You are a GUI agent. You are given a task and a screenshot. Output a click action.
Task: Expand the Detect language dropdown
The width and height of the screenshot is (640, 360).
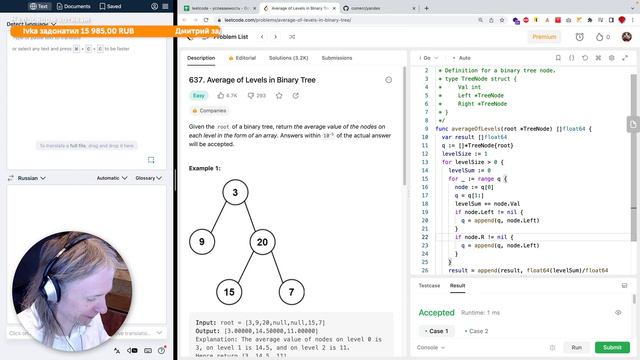coord(31,24)
